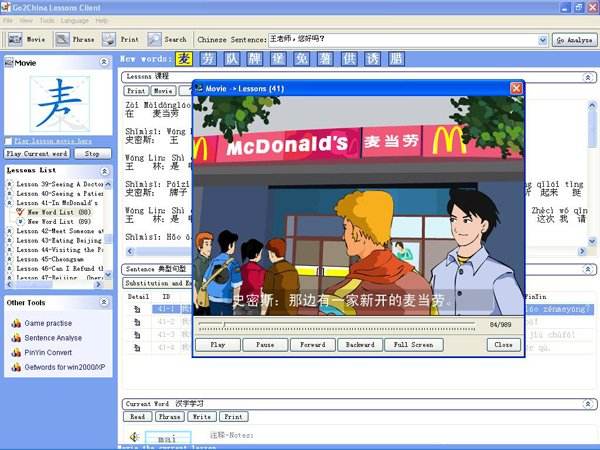Open the Movie toolbar icon
This screenshot has height=450, width=600.
coord(15,39)
